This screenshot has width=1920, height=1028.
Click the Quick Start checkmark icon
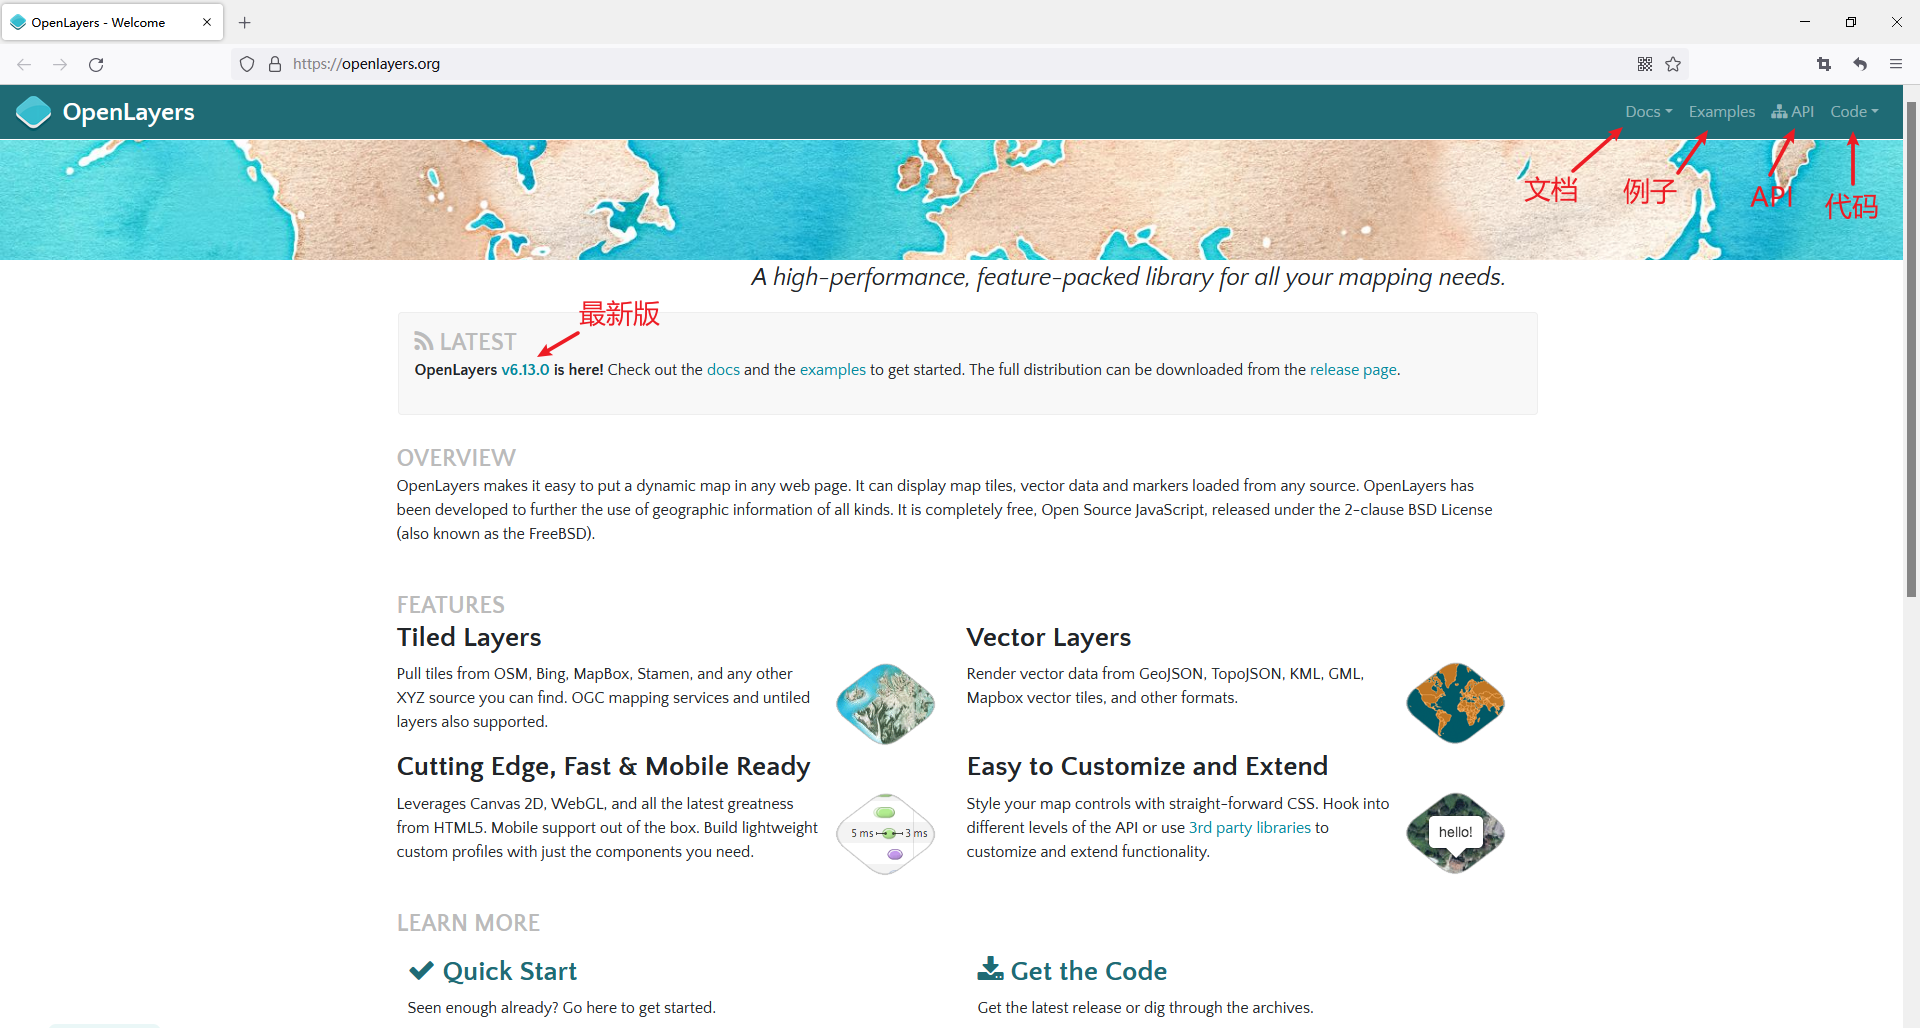[421, 971]
